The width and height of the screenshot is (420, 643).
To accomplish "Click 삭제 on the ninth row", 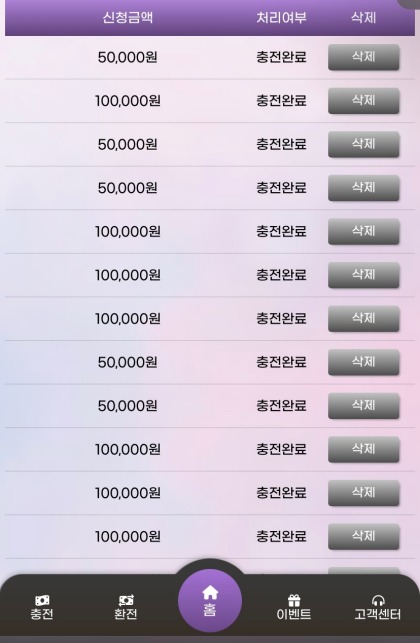I will [363, 406].
